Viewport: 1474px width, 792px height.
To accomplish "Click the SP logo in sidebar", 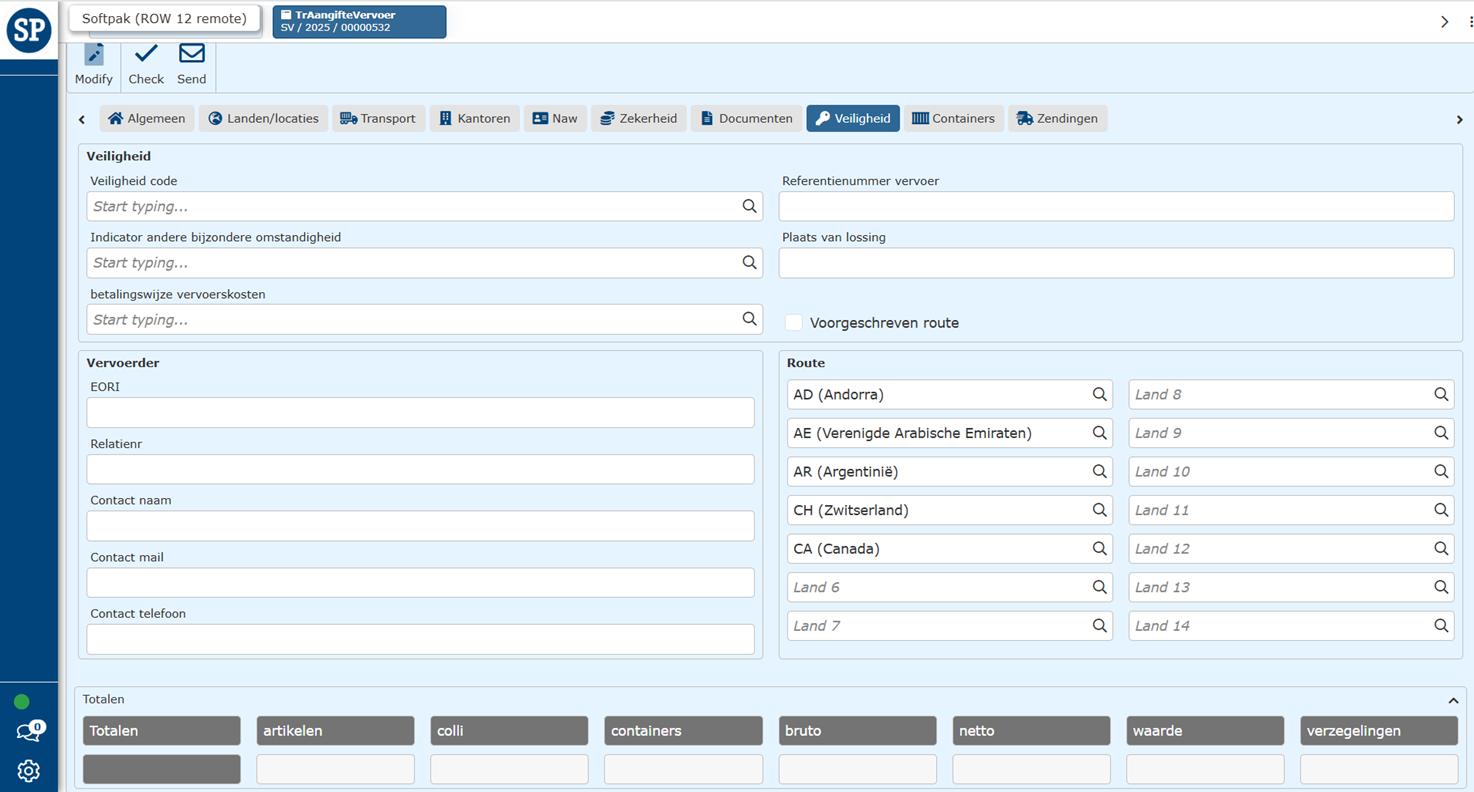I will [29, 30].
